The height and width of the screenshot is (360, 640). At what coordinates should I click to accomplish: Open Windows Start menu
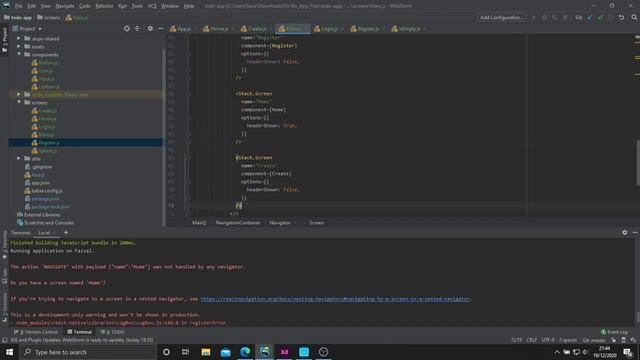pos(9,352)
